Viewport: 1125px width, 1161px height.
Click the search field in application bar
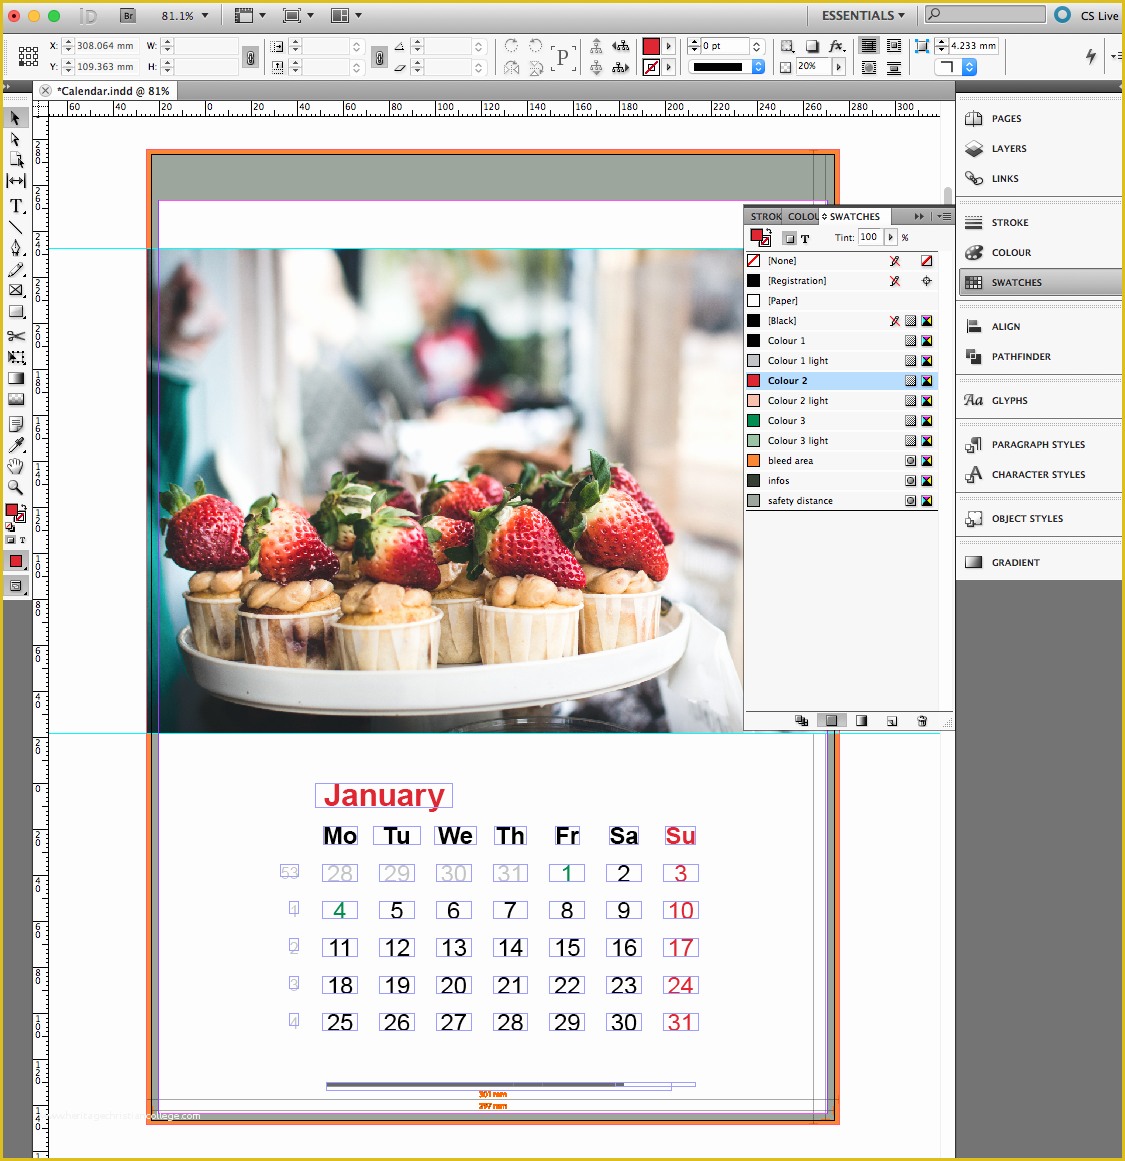[985, 15]
